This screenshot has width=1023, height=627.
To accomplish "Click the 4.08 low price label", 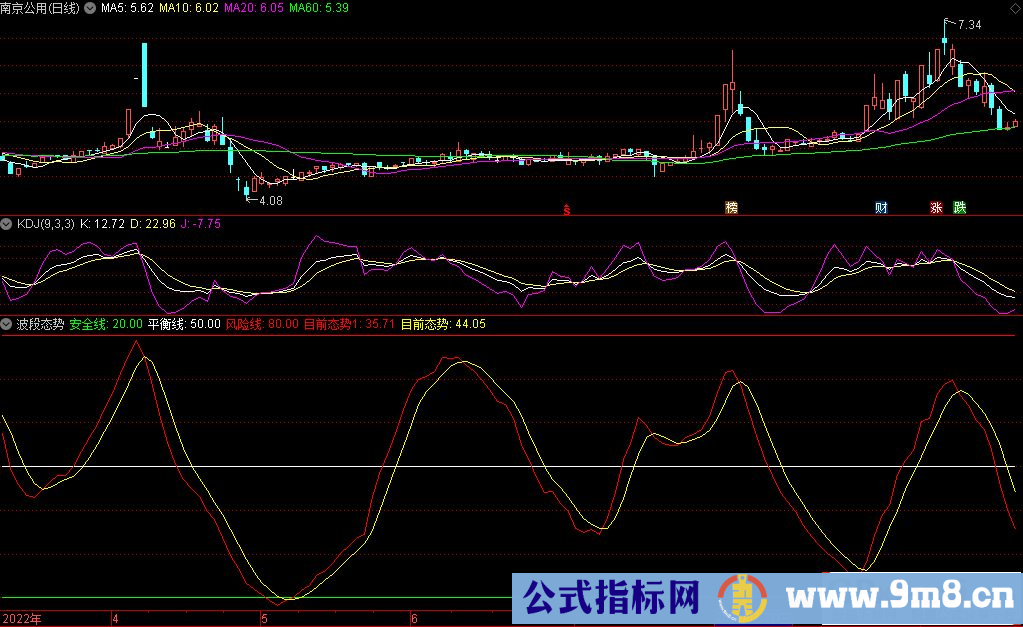I will pos(271,201).
